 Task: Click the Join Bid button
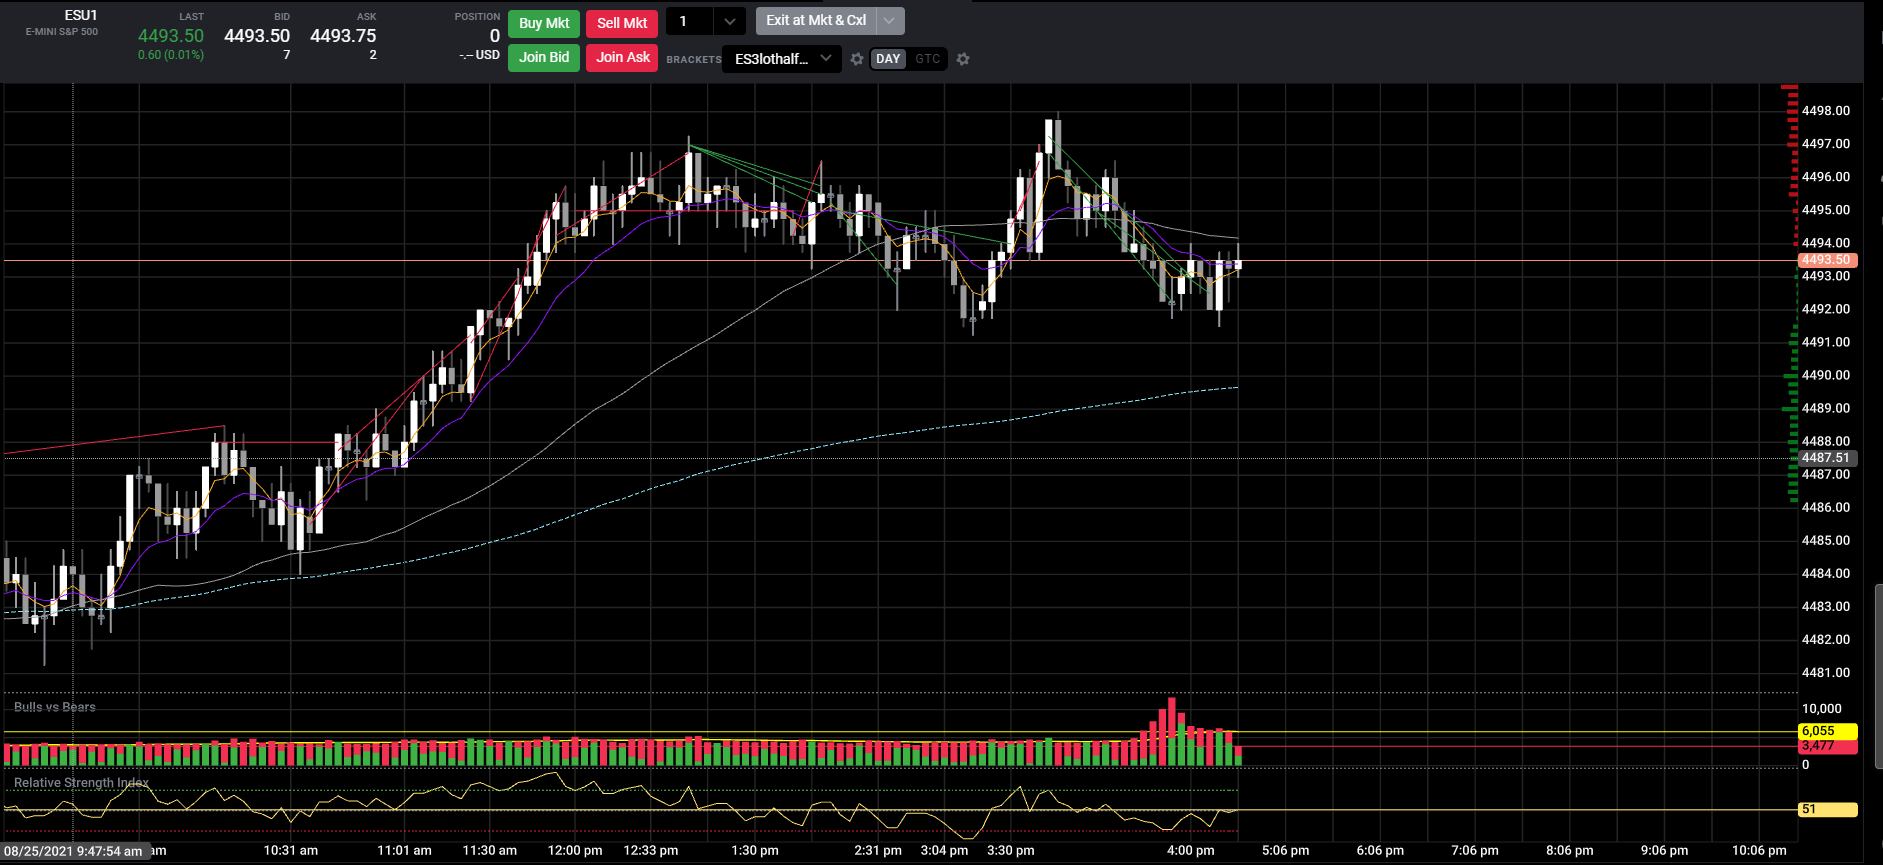[544, 57]
